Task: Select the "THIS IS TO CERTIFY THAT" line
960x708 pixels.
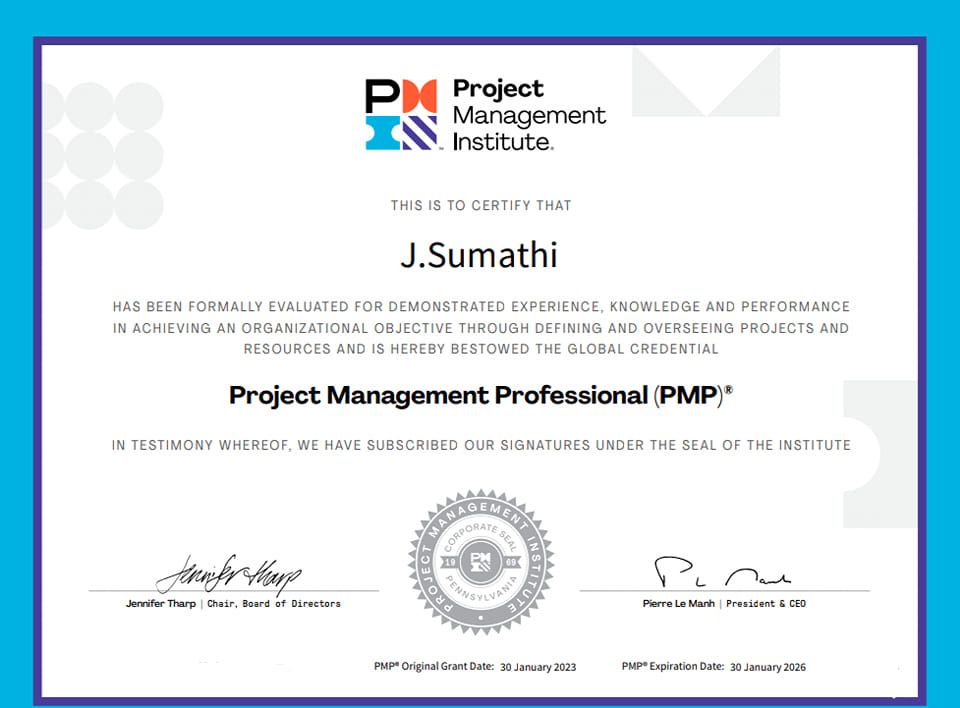Action: [x=481, y=206]
